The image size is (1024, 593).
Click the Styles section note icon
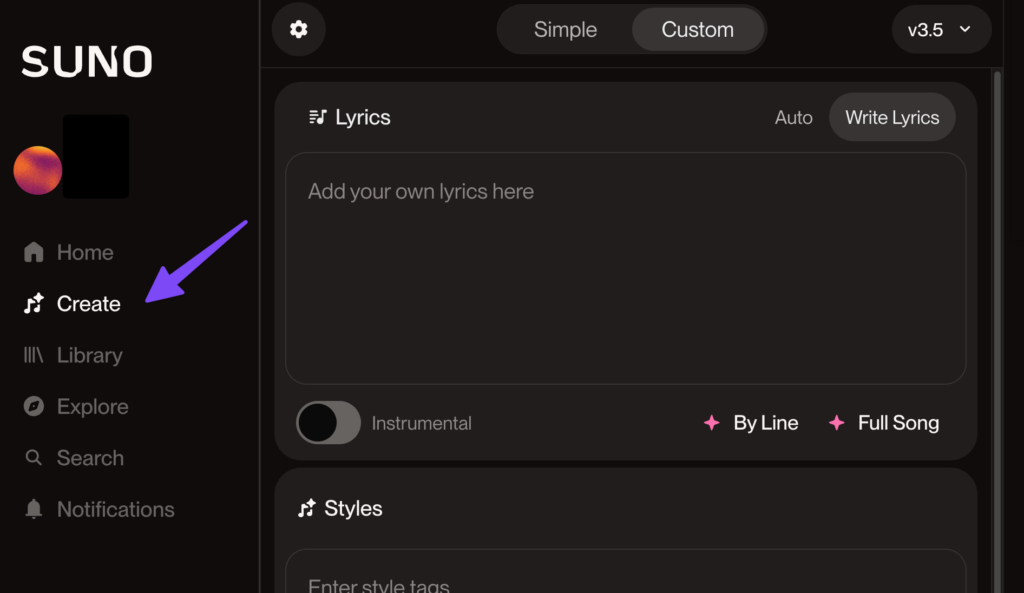[307, 508]
